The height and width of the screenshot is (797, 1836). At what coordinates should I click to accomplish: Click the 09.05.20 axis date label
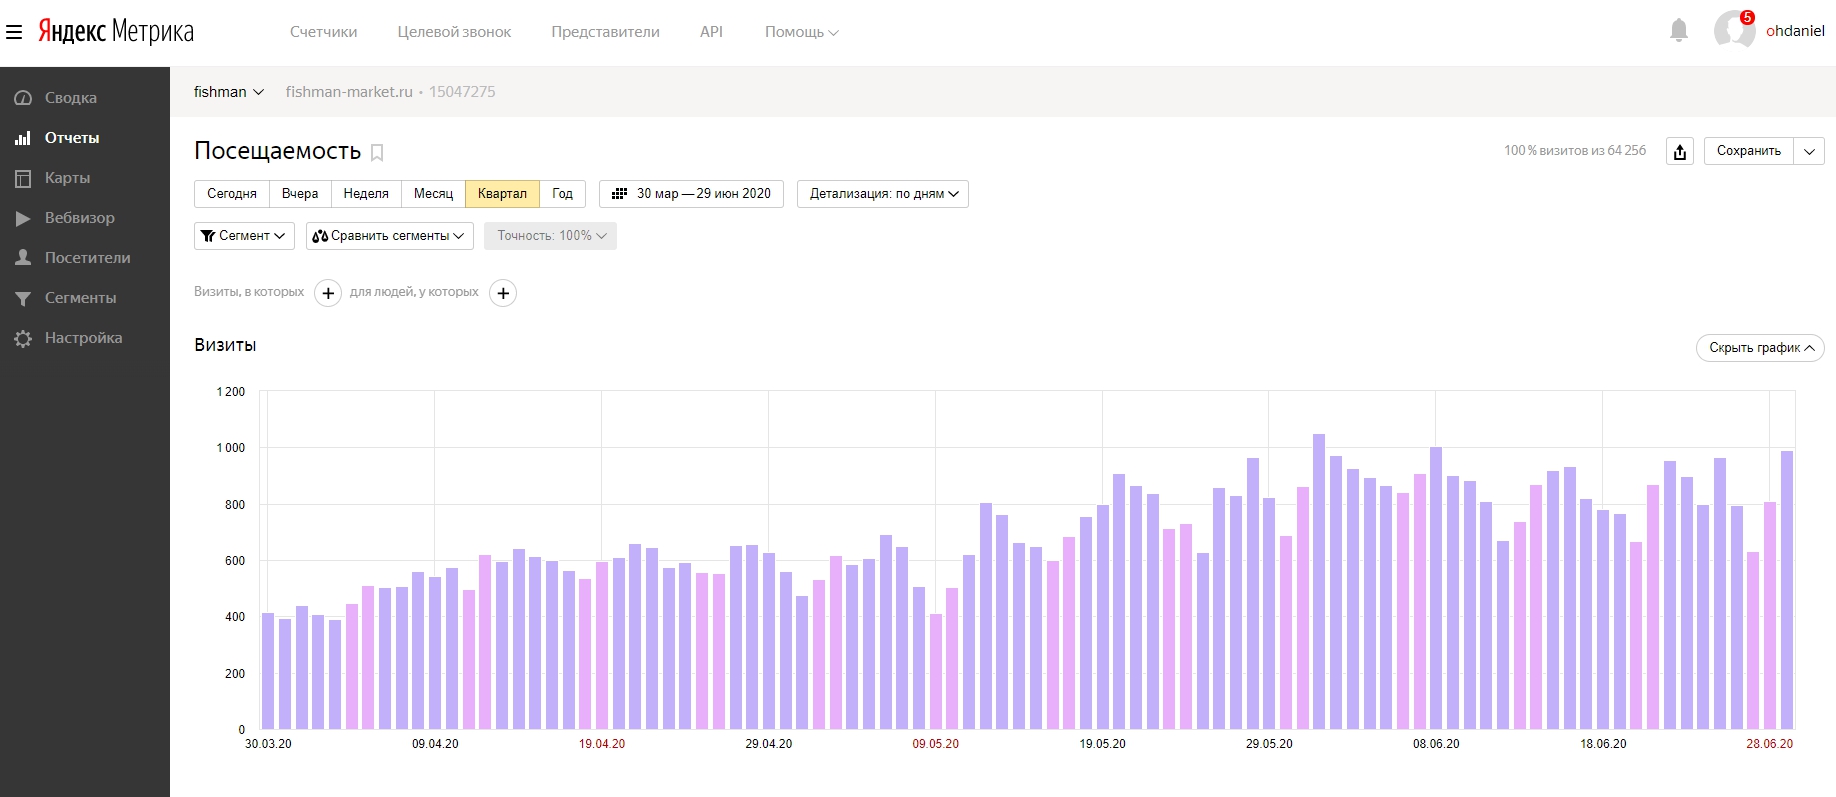point(935,744)
